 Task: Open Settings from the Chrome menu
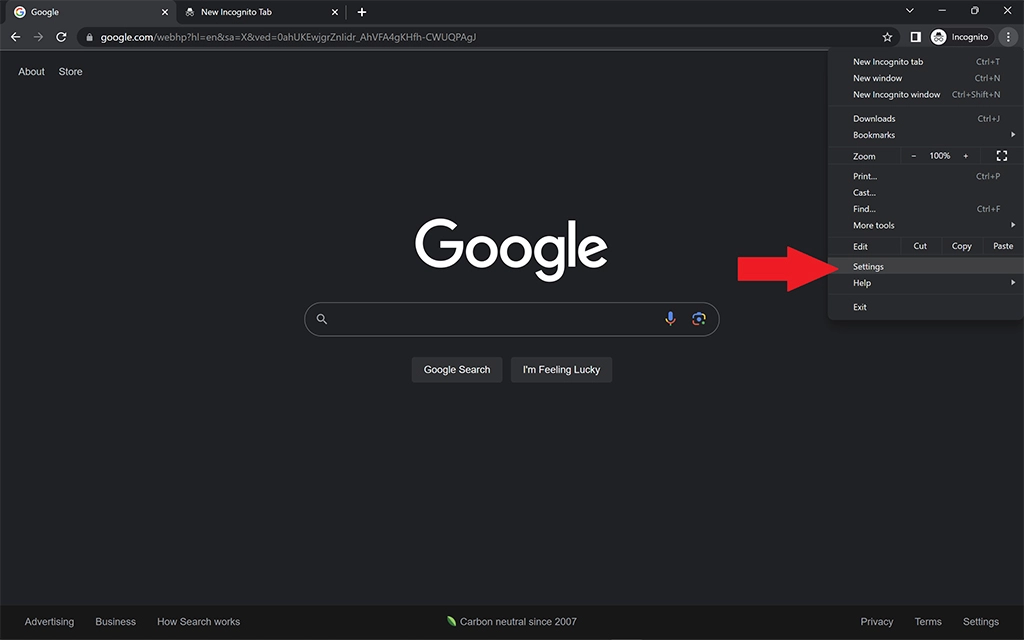click(925, 266)
